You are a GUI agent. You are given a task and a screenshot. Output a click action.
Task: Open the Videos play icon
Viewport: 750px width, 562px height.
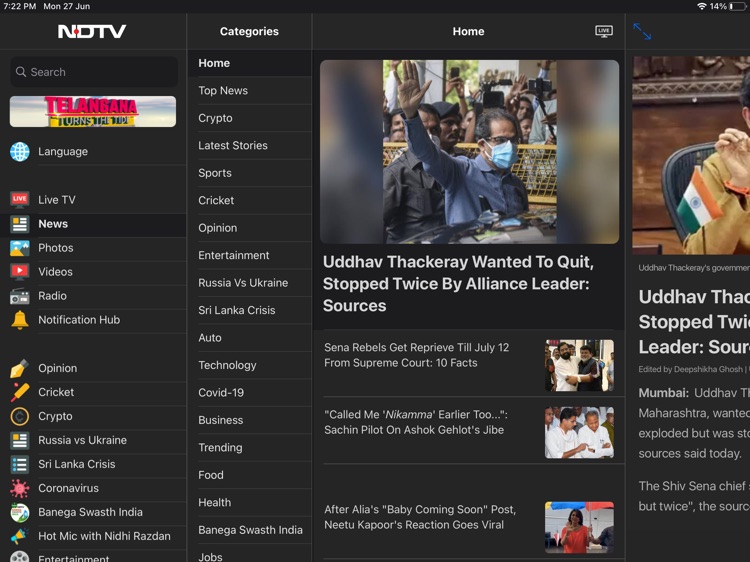click(20, 272)
